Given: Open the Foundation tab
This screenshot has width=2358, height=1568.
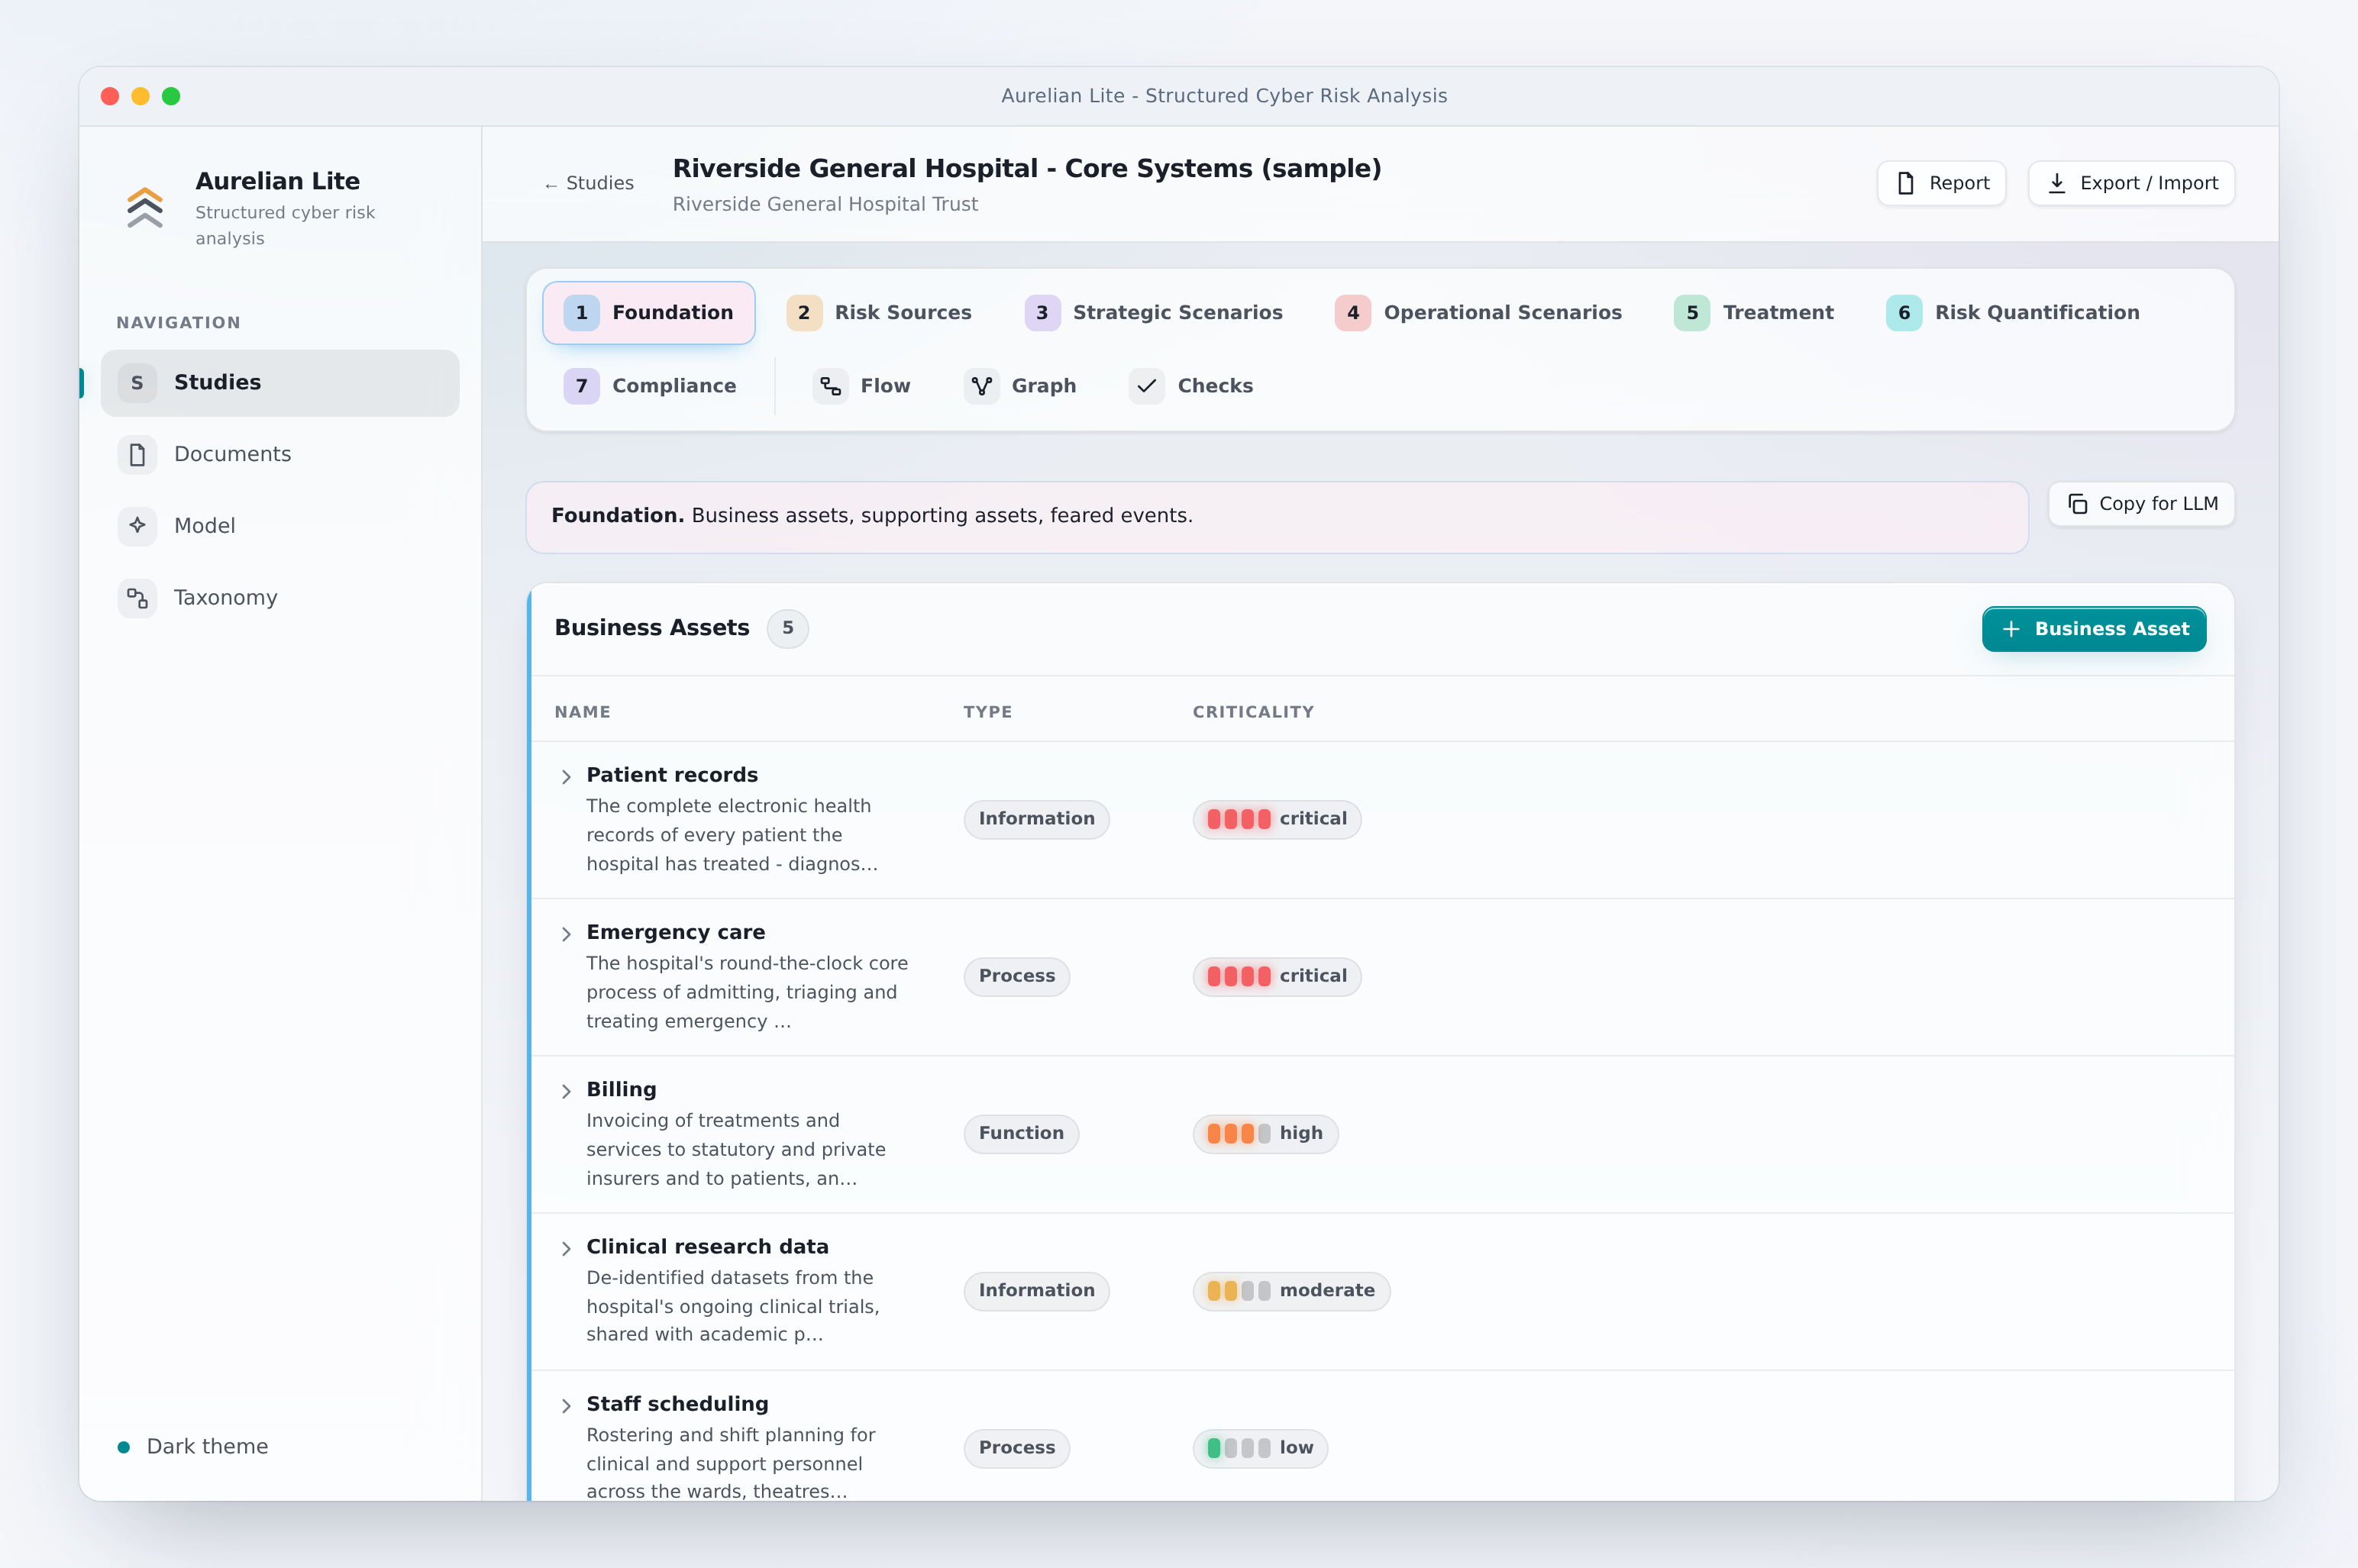Looking at the screenshot, I should point(649,313).
